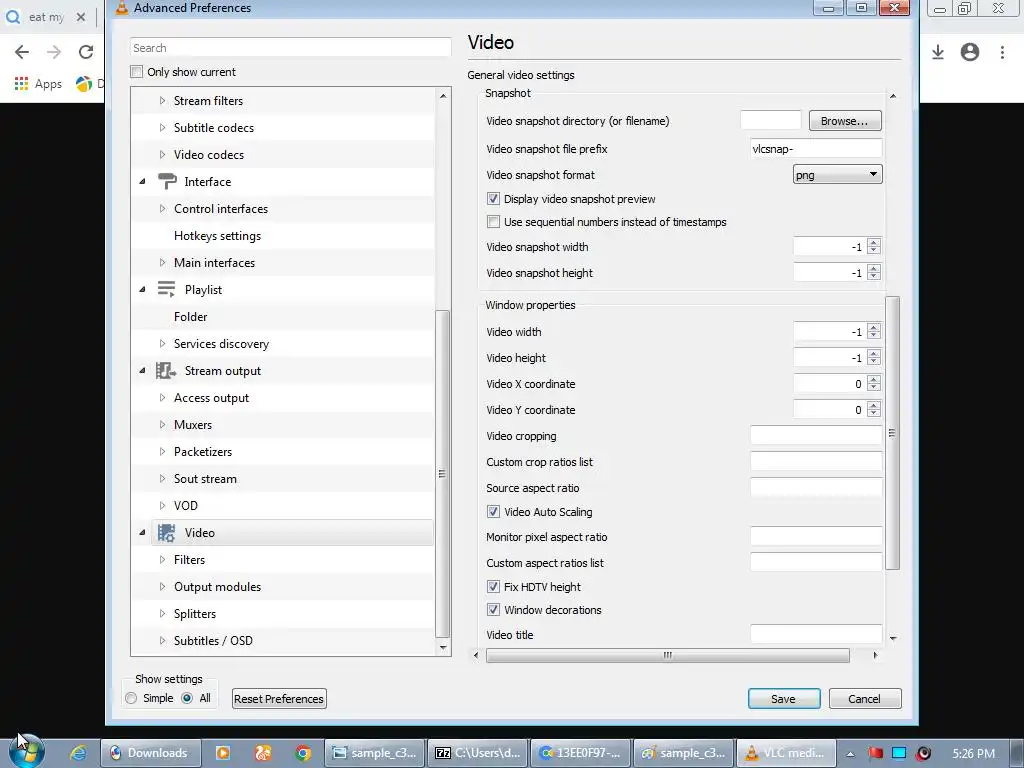Cancel the preferences dialog
Viewport: 1024px width, 768px height.
click(x=865, y=699)
